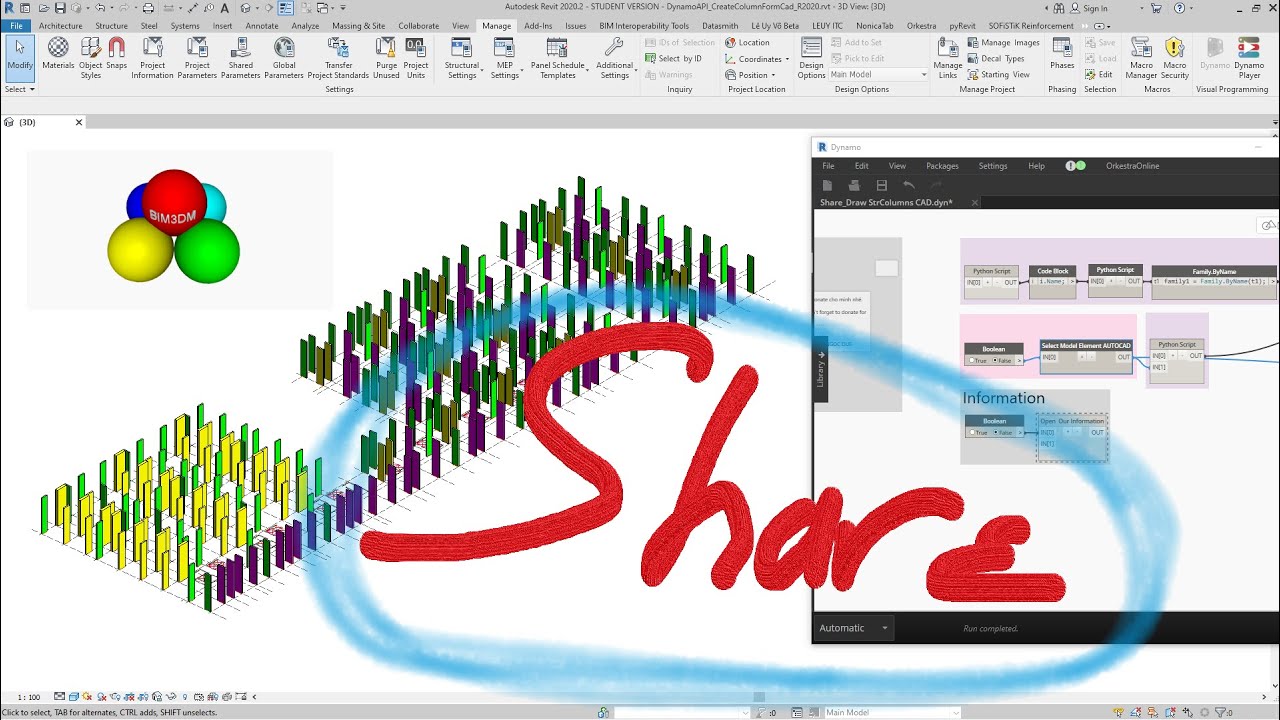Open Macro Security
The image size is (1280, 720).
point(1175,56)
